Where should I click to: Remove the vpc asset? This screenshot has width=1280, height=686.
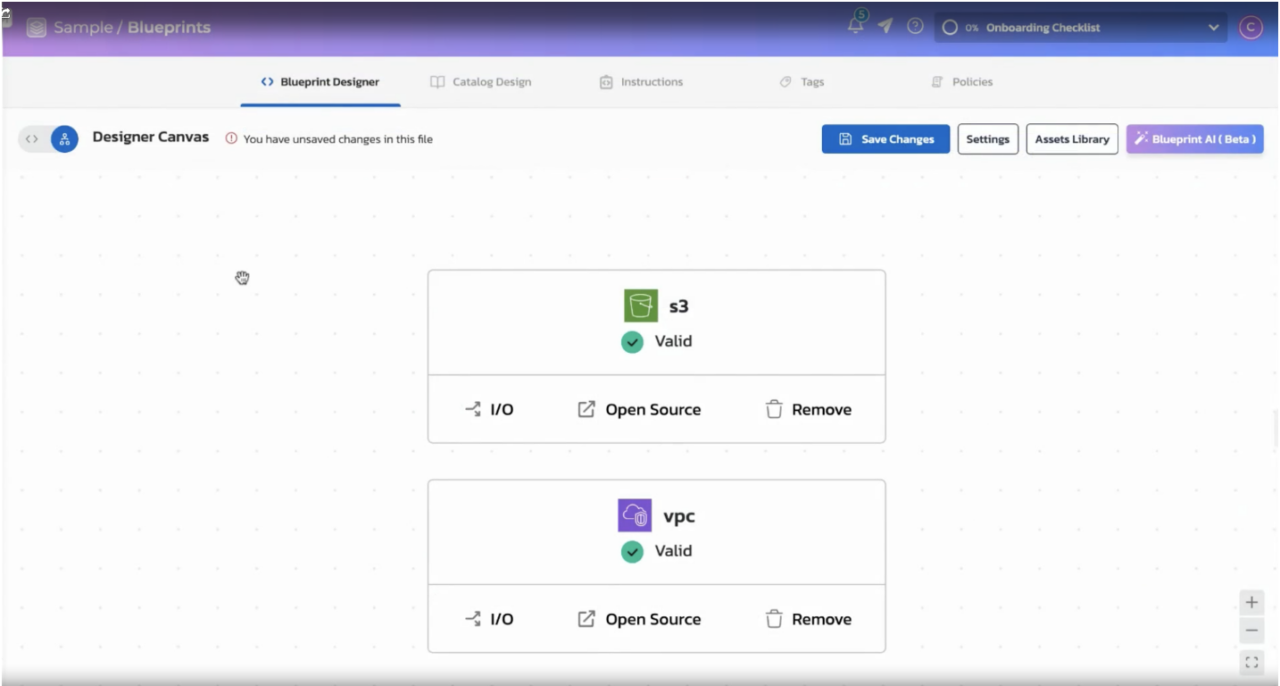(x=808, y=619)
